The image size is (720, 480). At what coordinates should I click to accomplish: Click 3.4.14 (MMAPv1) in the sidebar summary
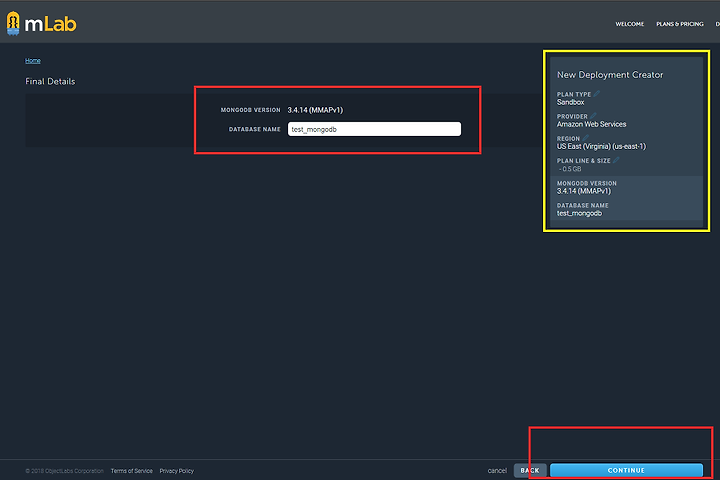(x=584, y=191)
